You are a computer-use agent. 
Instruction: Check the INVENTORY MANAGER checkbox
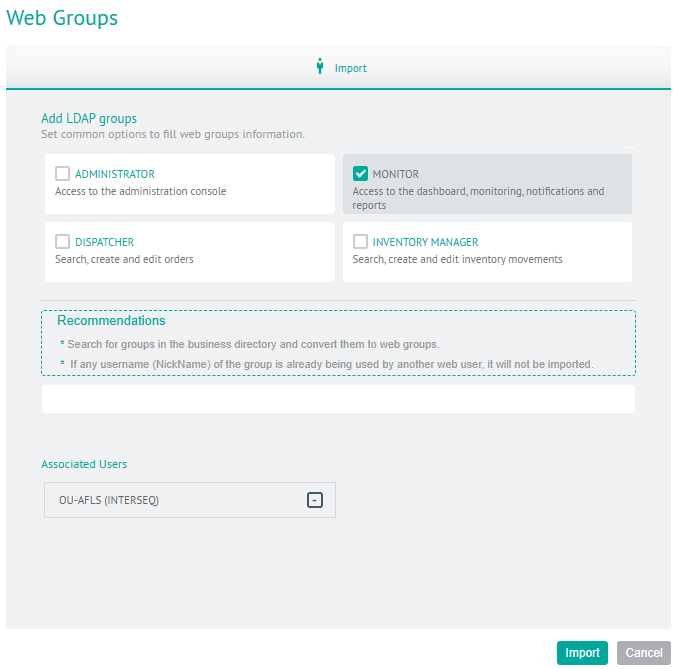click(x=360, y=241)
